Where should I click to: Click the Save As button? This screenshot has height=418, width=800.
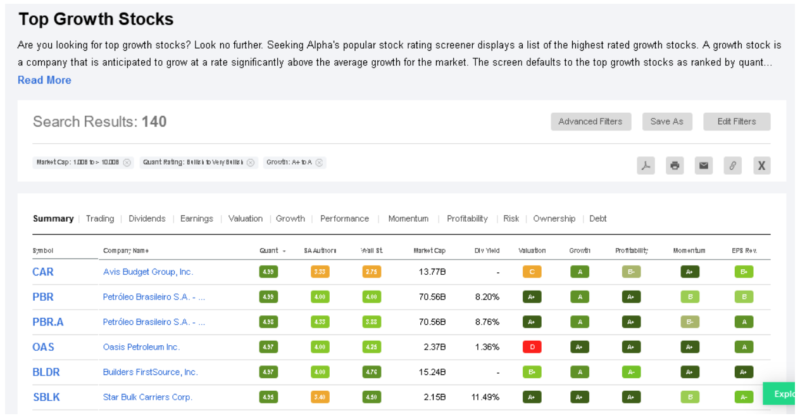point(667,121)
